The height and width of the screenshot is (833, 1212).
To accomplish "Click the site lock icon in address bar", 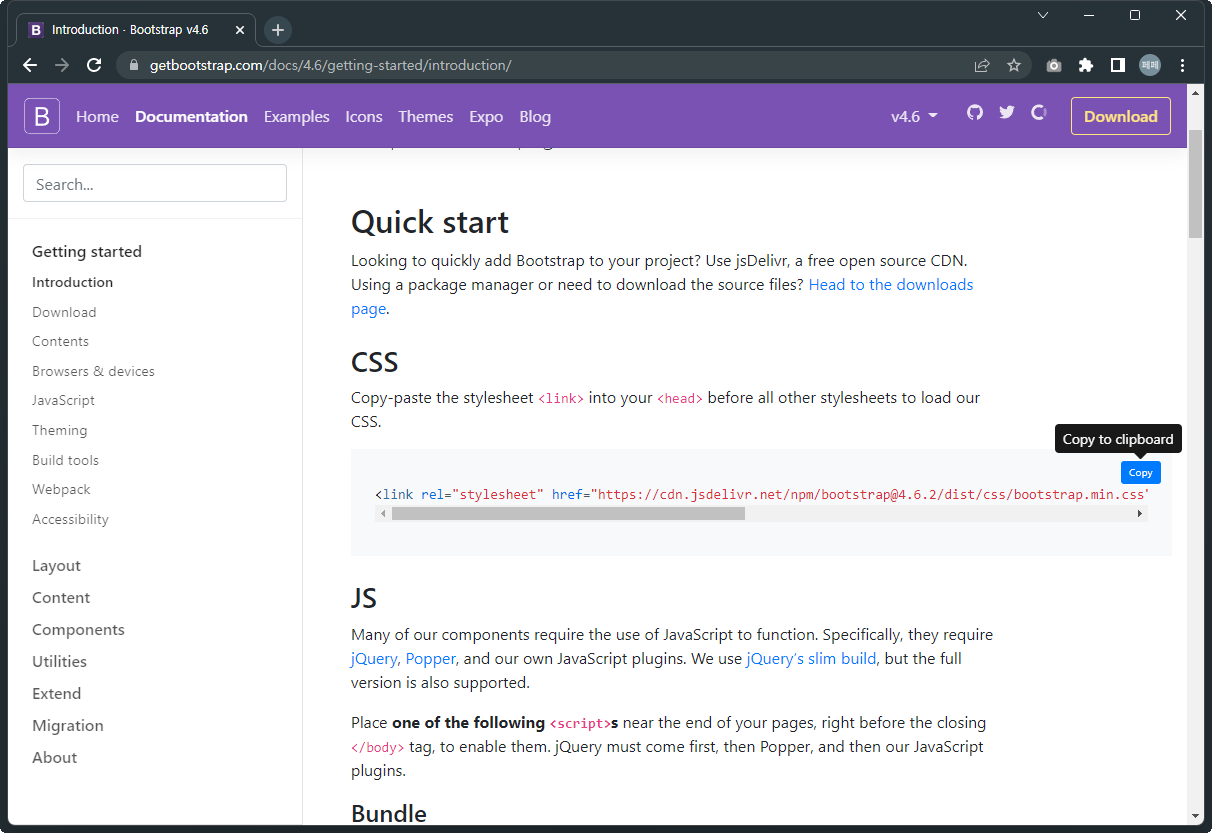I will coord(134,65).
